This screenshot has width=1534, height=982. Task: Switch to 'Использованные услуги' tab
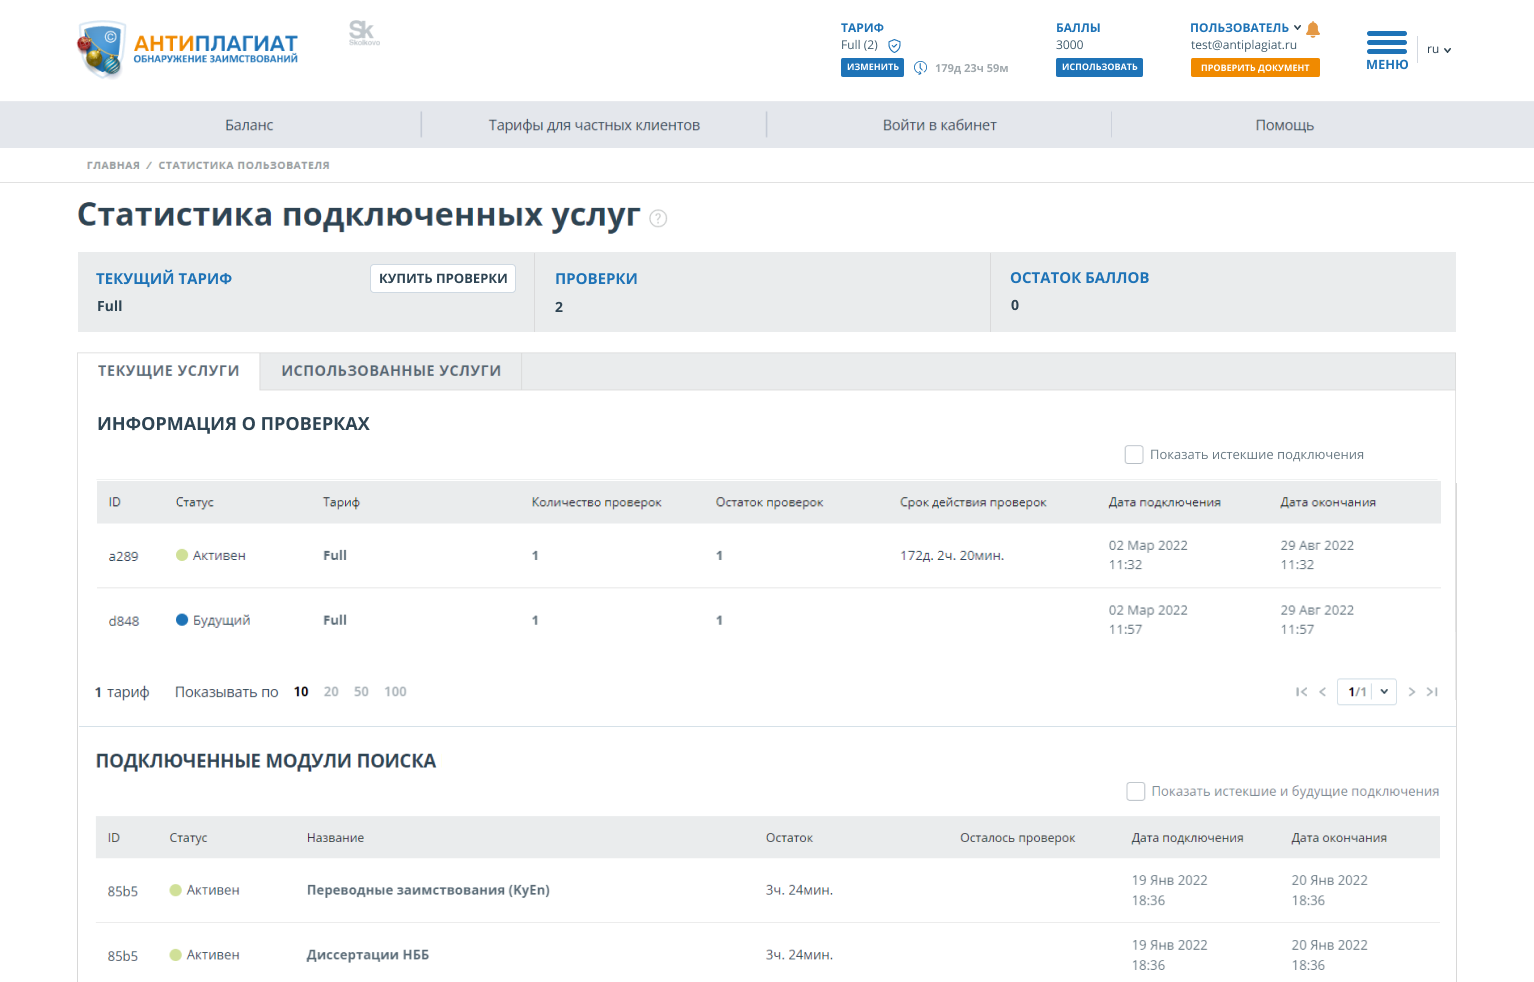click(391, 371)
